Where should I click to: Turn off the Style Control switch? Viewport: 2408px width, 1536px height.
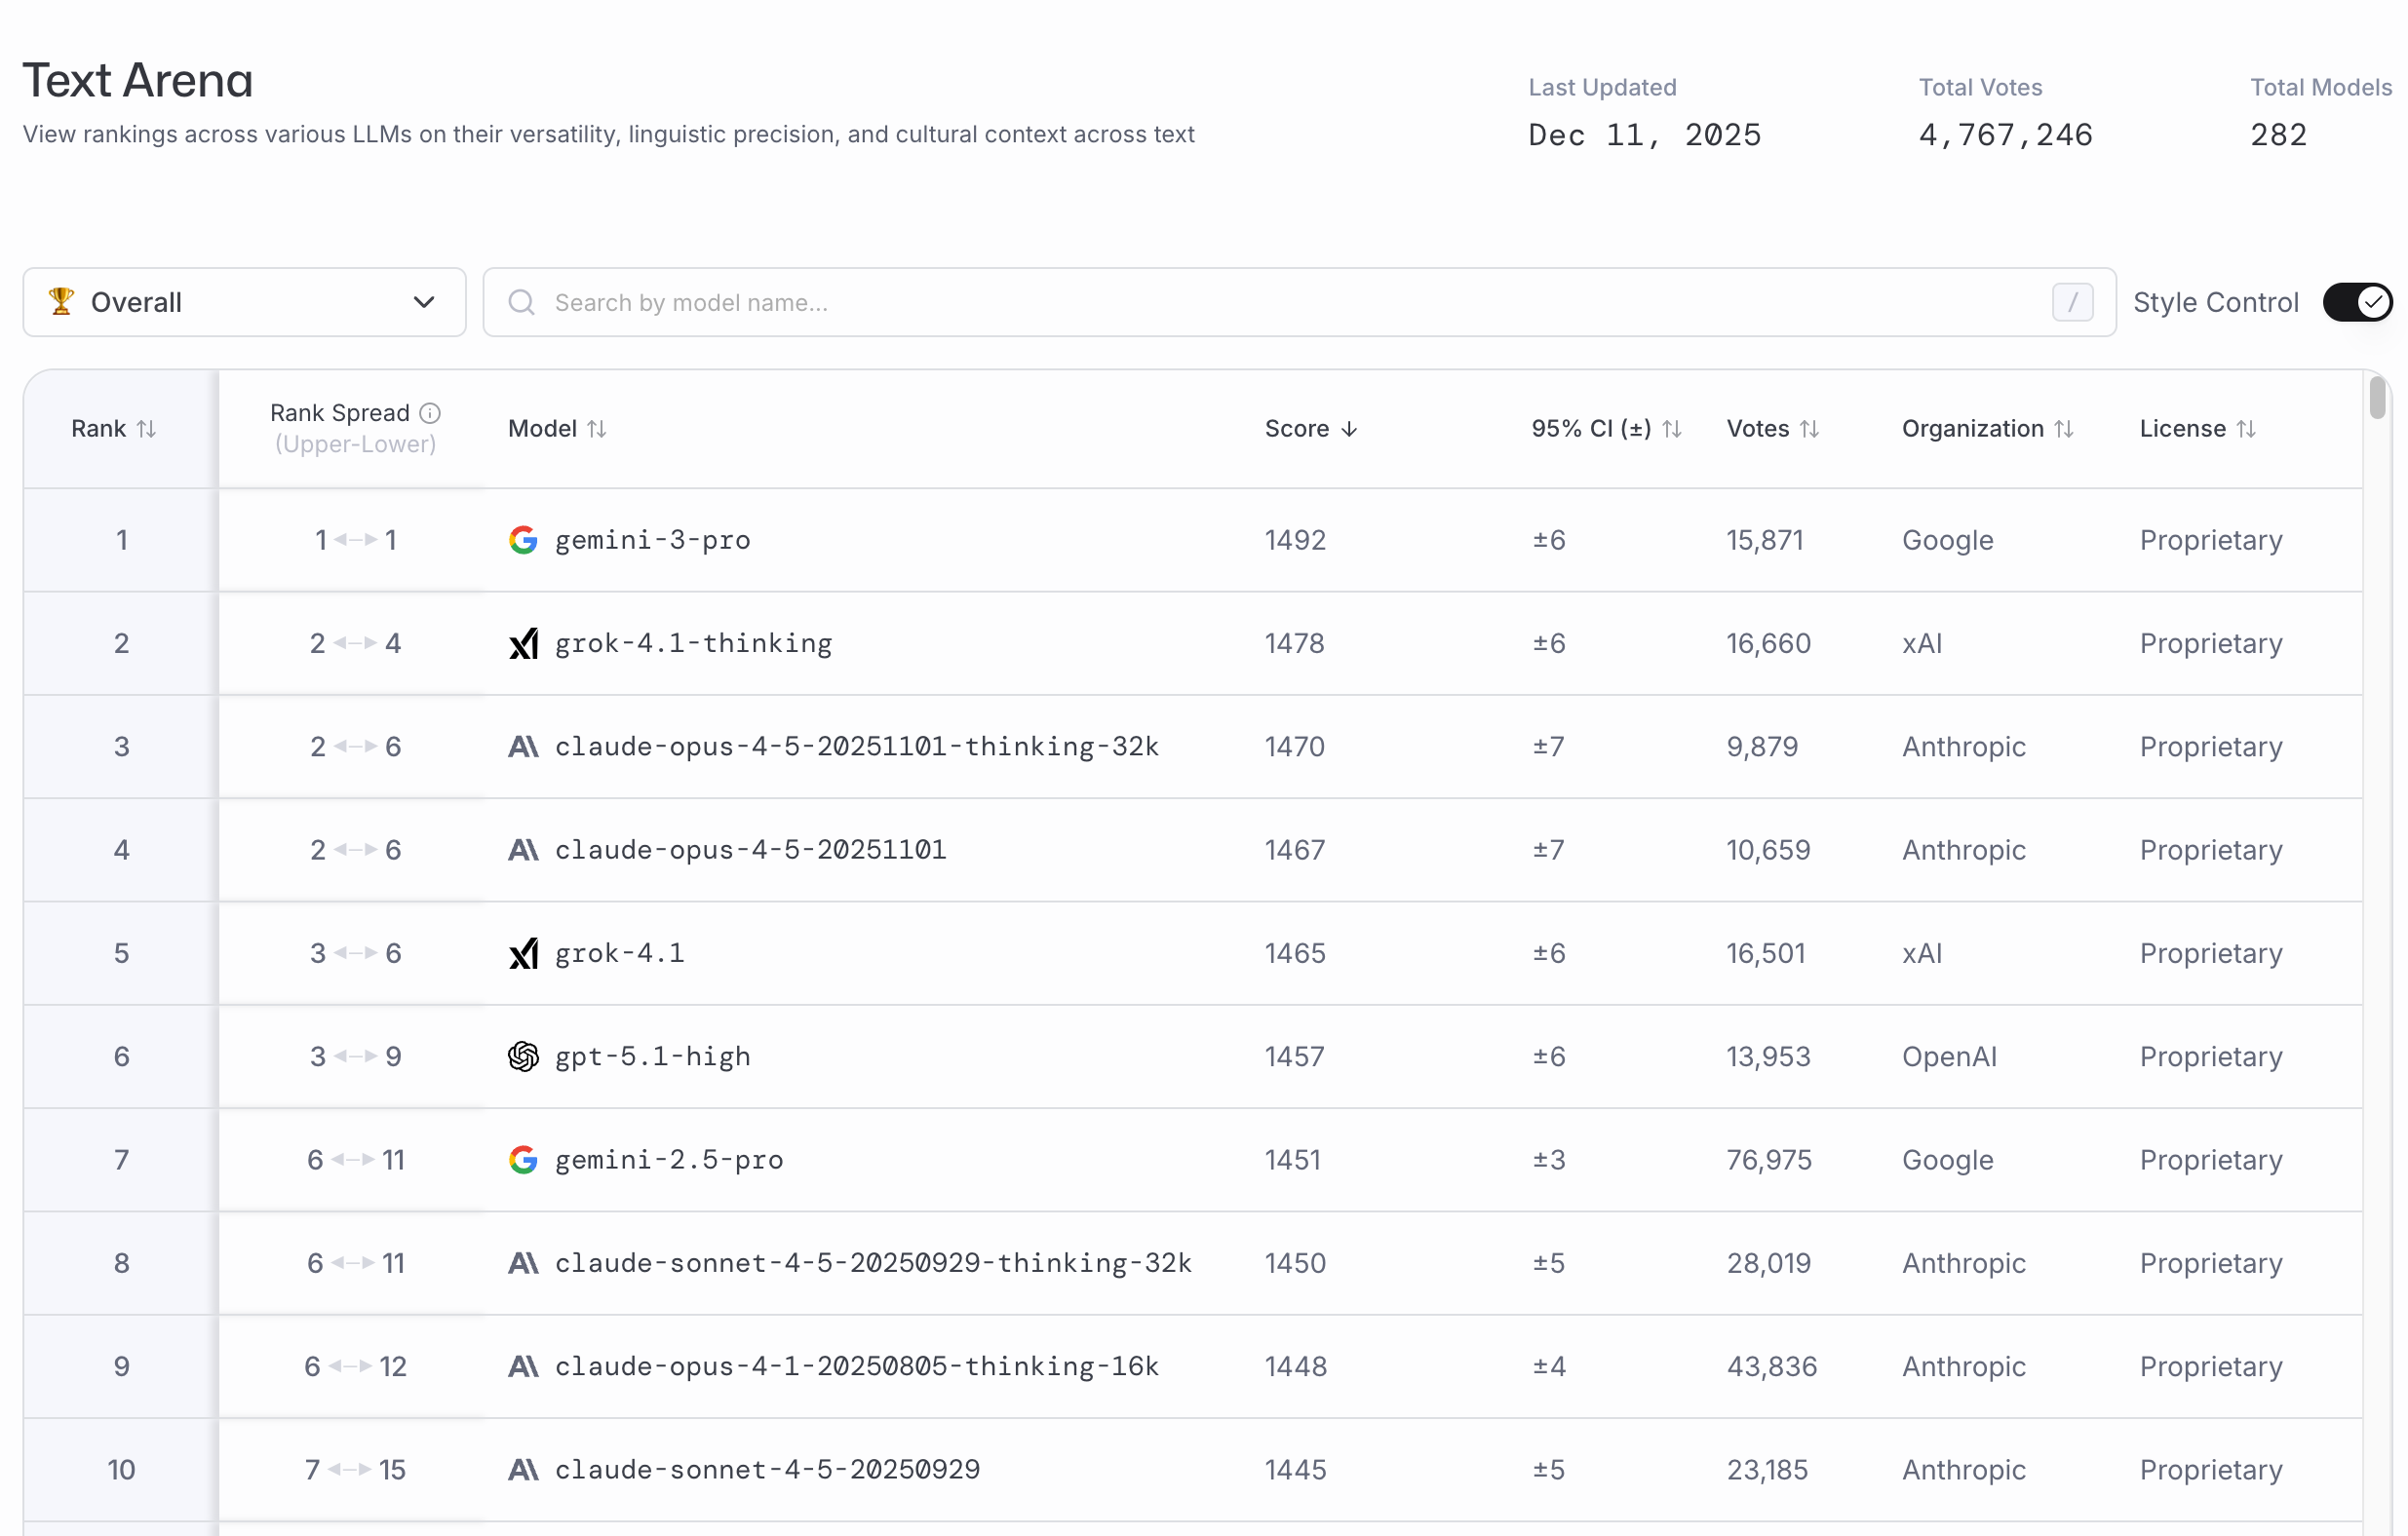pyautogui.click(x=2357, y=302)
